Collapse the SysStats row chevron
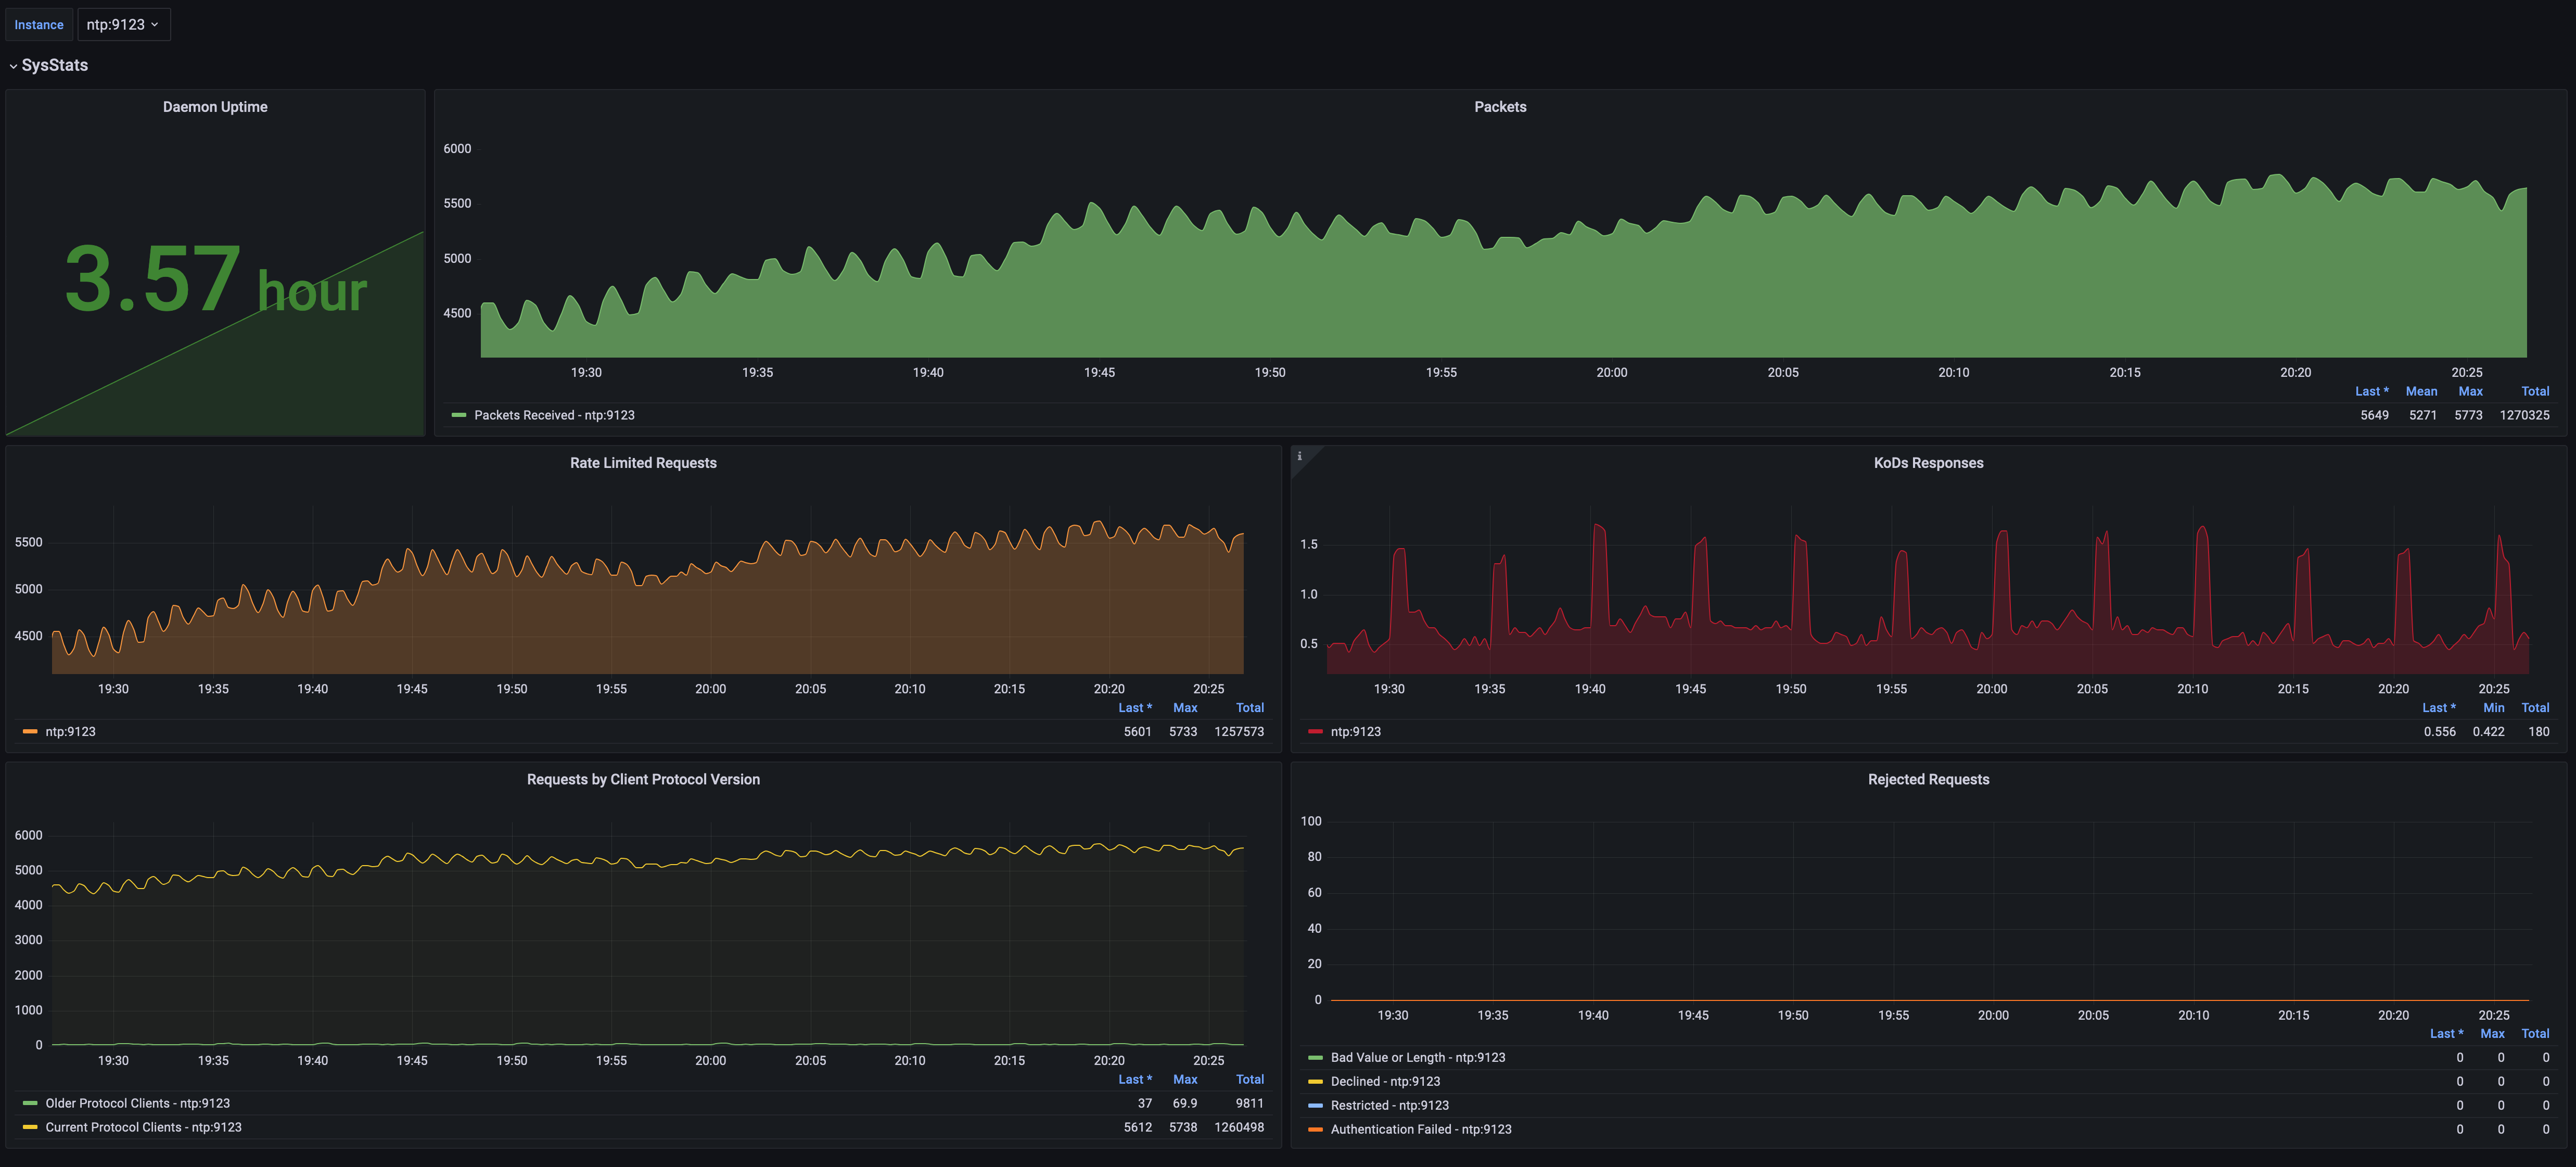 coord(13,66)
